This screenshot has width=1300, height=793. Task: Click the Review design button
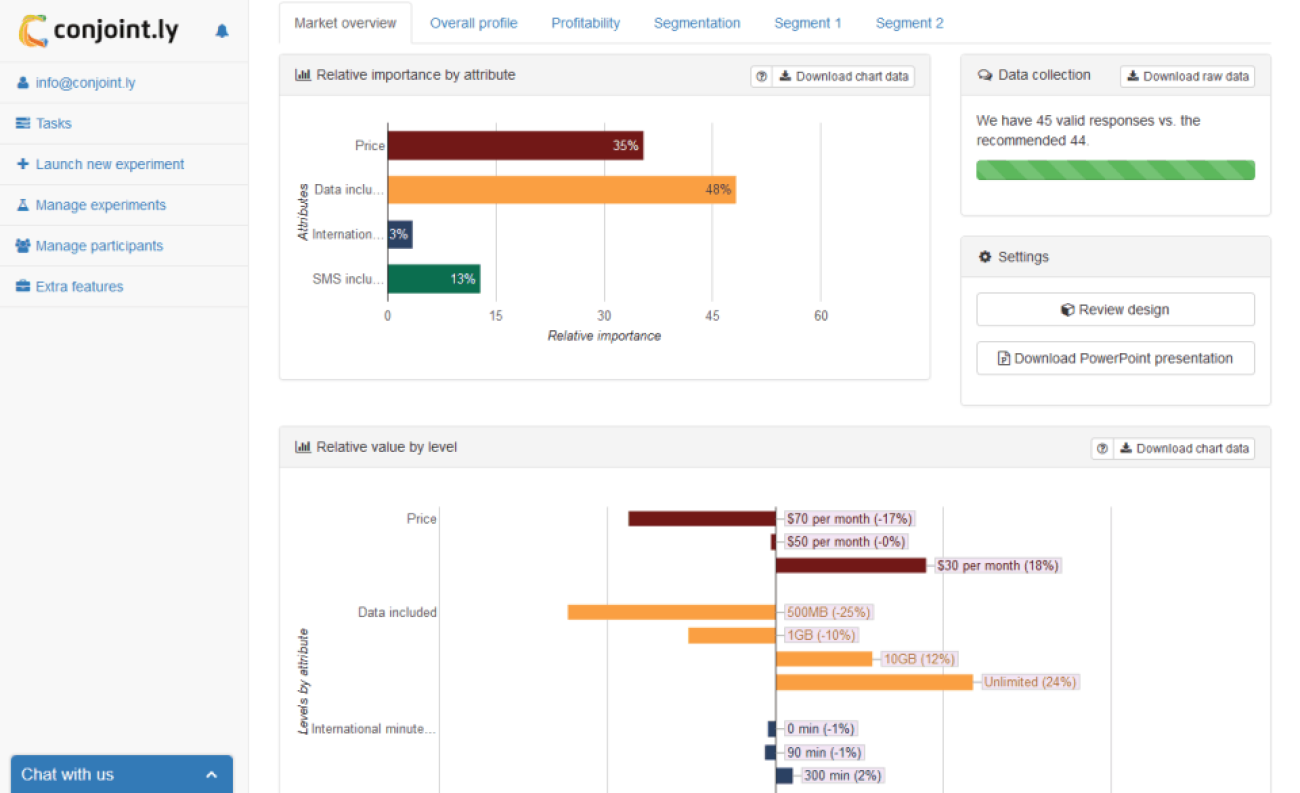(1115, 310)
